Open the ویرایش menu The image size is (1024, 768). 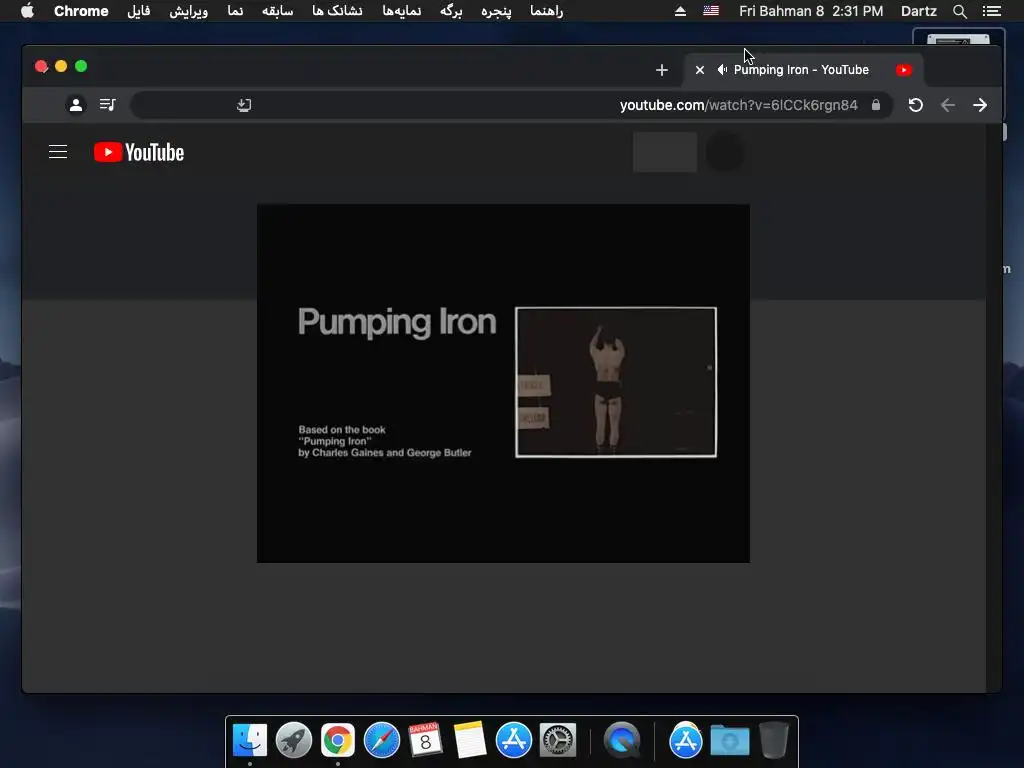click(189, 11)
